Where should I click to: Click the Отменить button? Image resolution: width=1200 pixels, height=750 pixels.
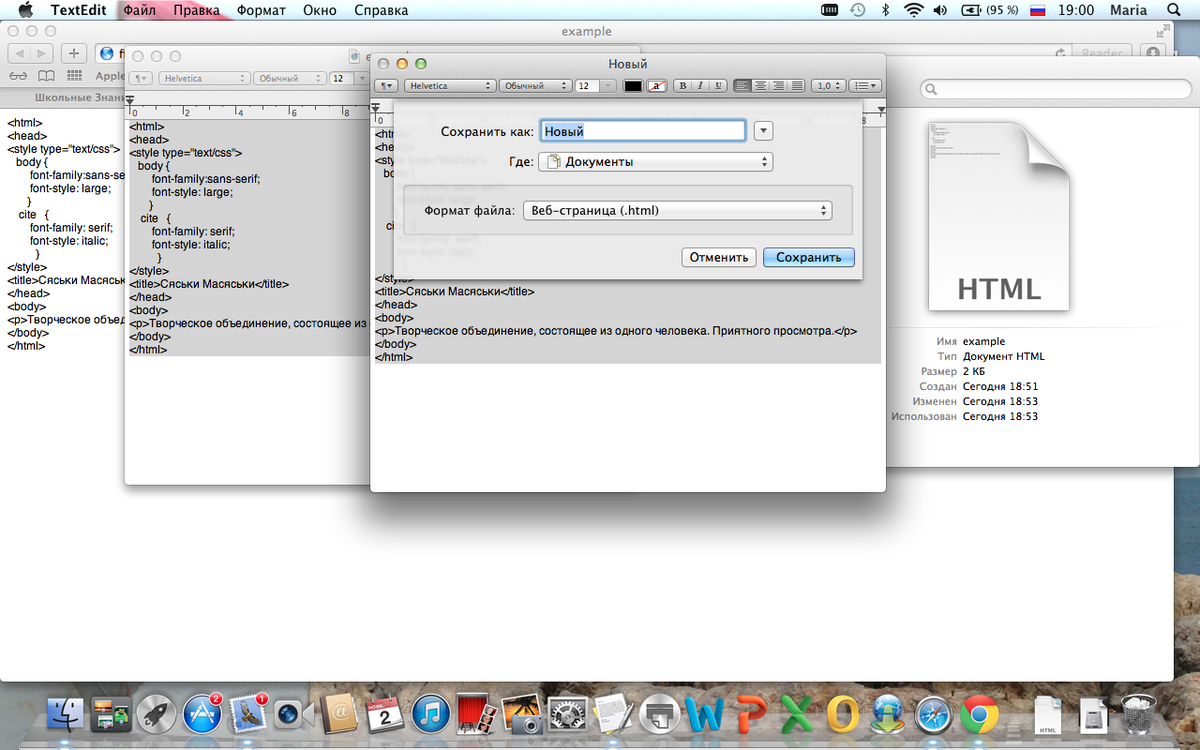click(x=719, y=257)
